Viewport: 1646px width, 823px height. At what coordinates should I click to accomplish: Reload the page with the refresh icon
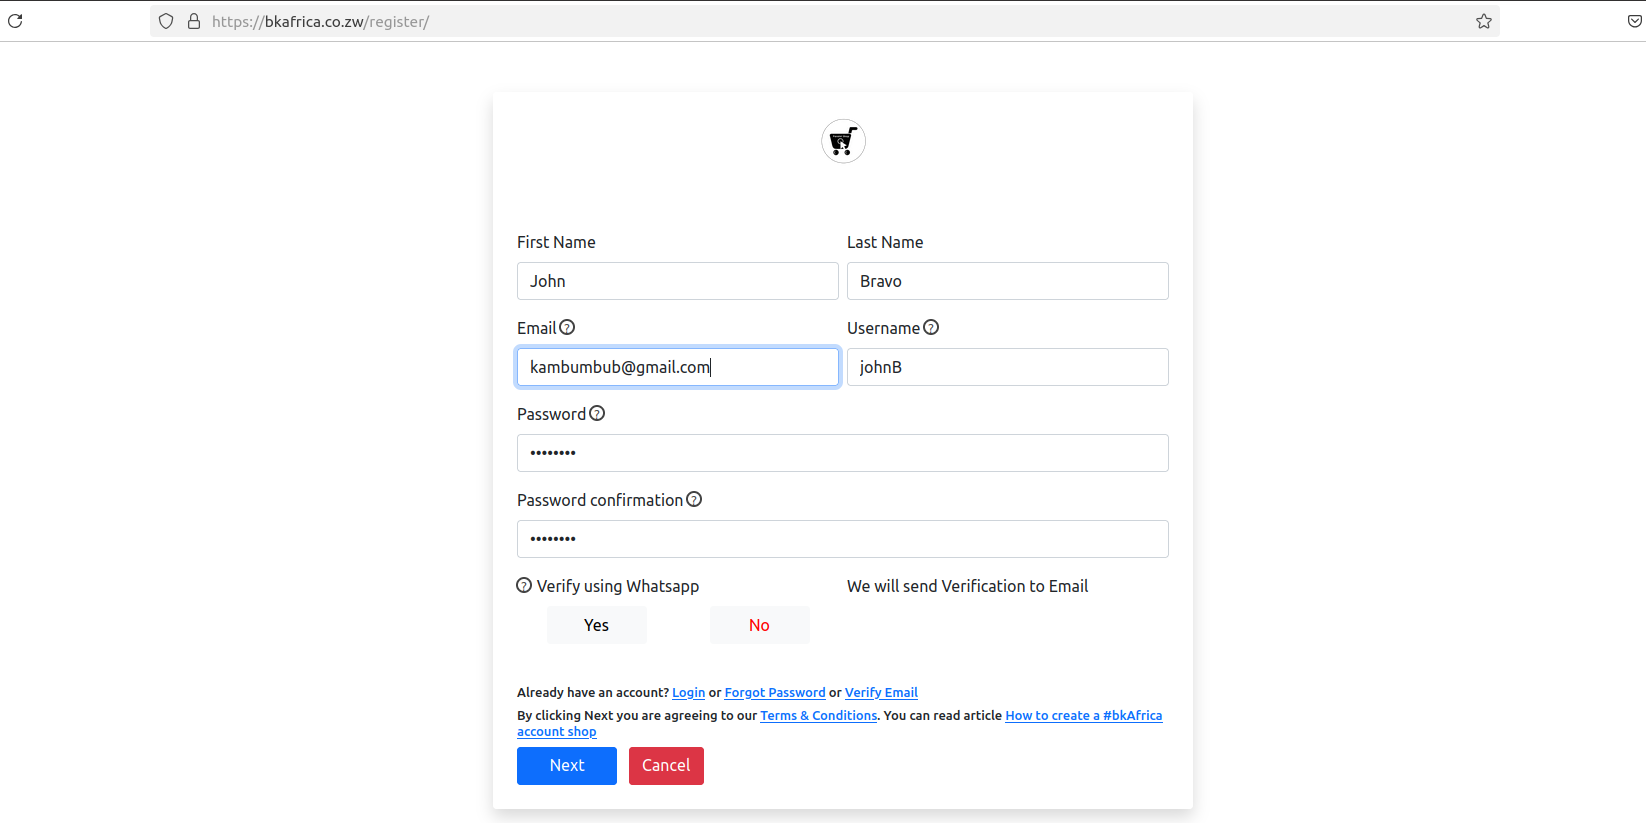[15, 21]
